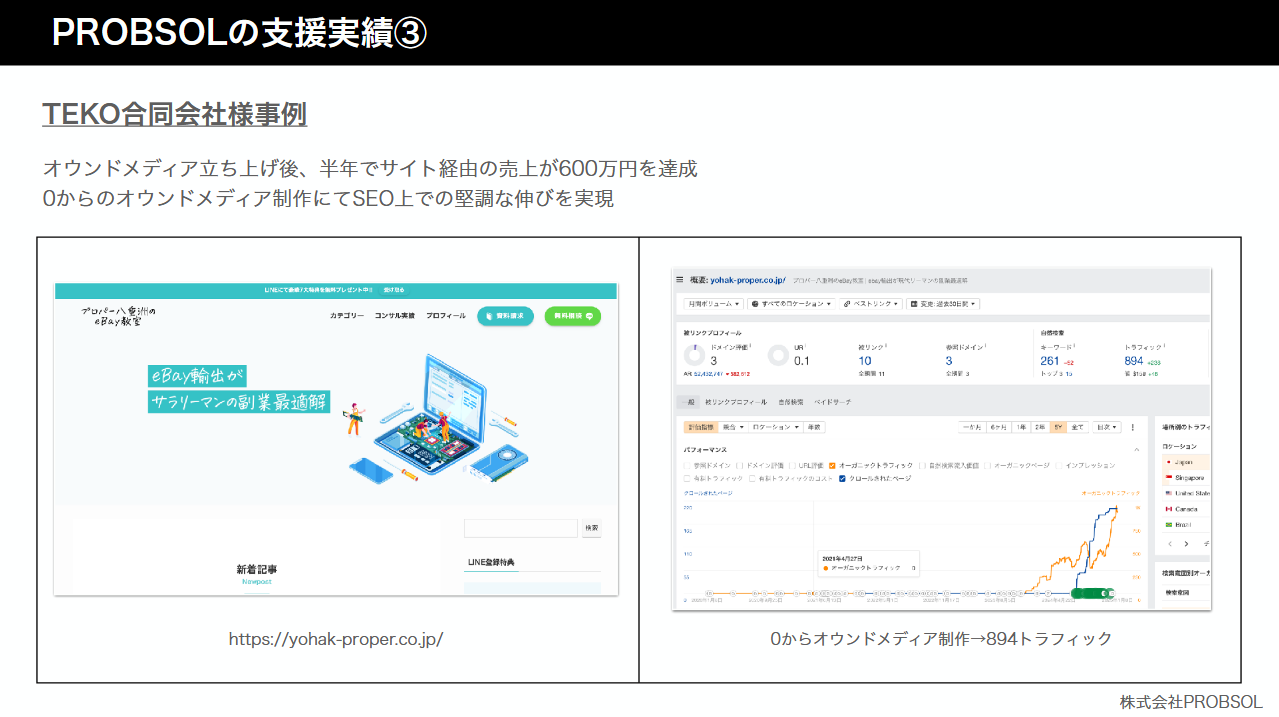Open the すべてのロケーション dropdown
The height and width of the screenshot is (717, 1279).
click(x=790, y=303)
